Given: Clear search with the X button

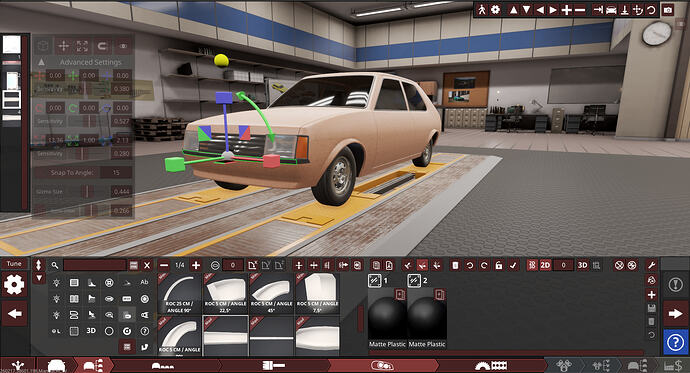Looking at the screenshot, I should (147, 265).
